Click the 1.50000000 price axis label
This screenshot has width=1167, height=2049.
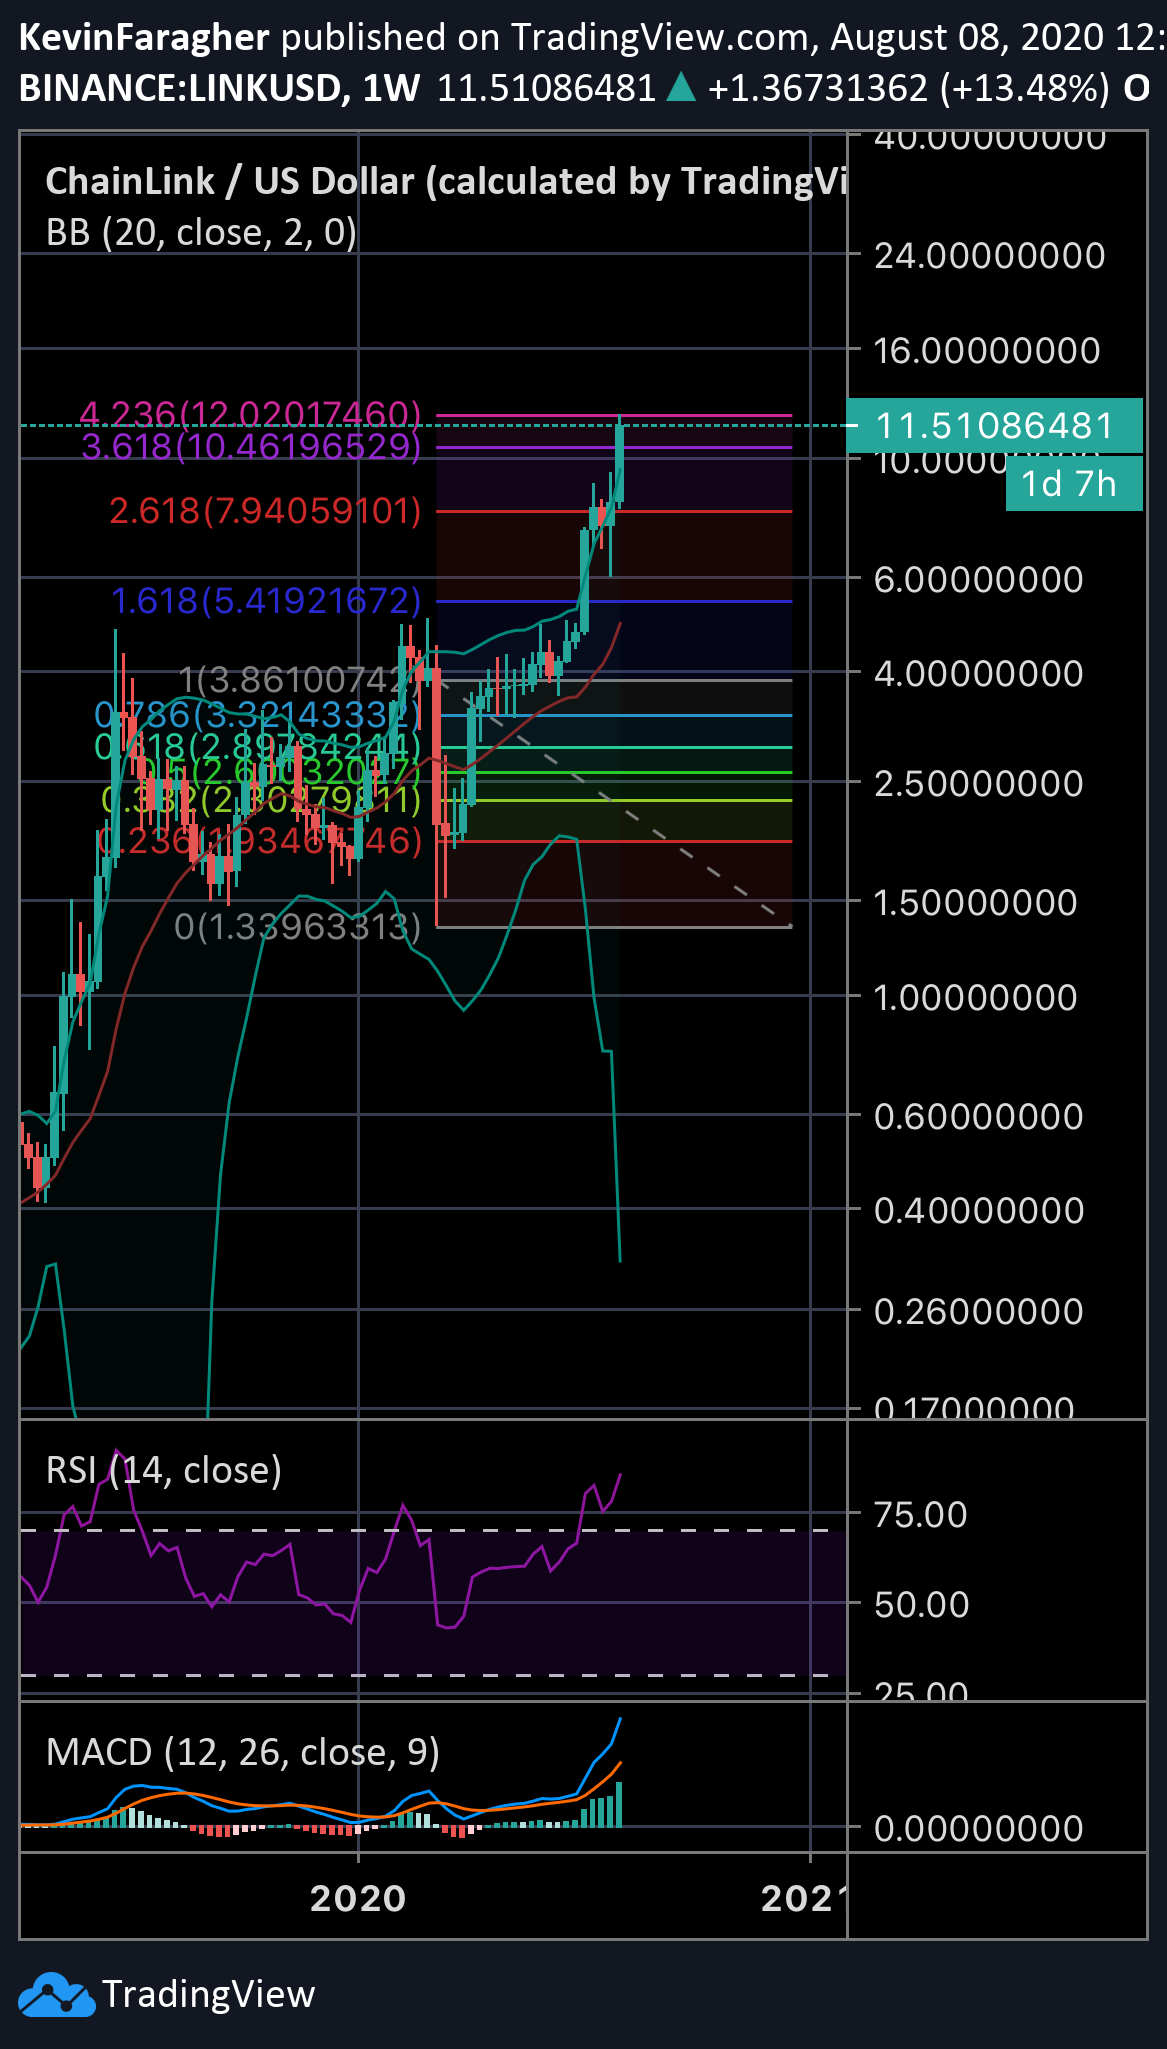coord(976,903)
